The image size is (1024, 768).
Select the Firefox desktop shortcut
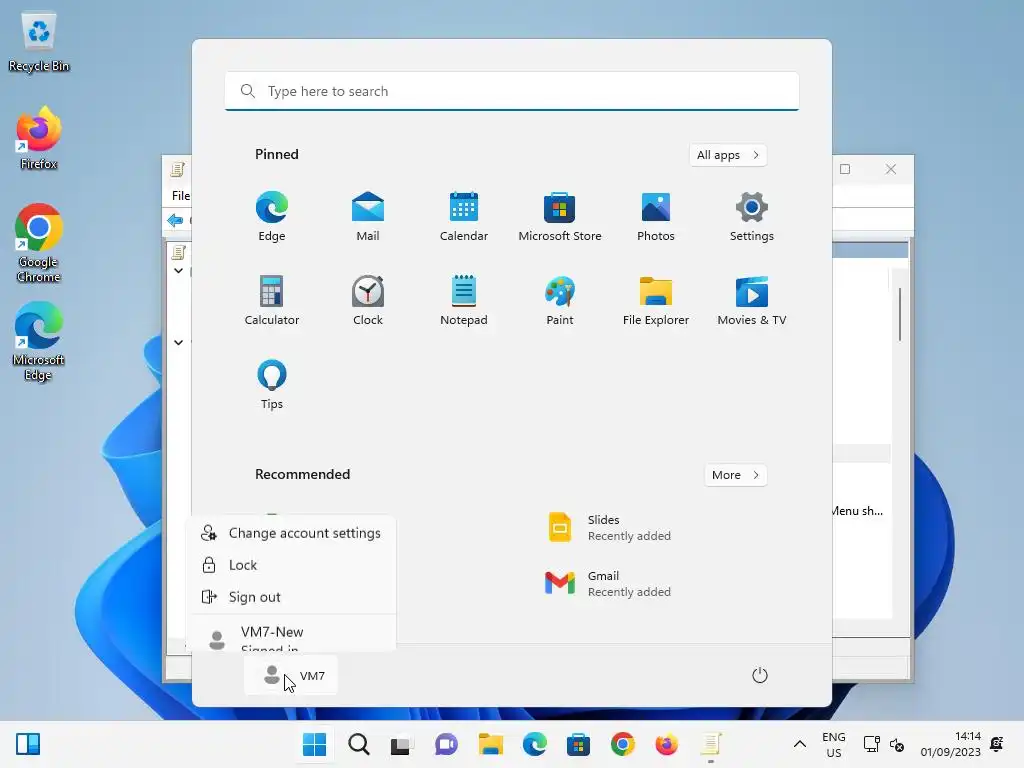[x=39, y=138]
